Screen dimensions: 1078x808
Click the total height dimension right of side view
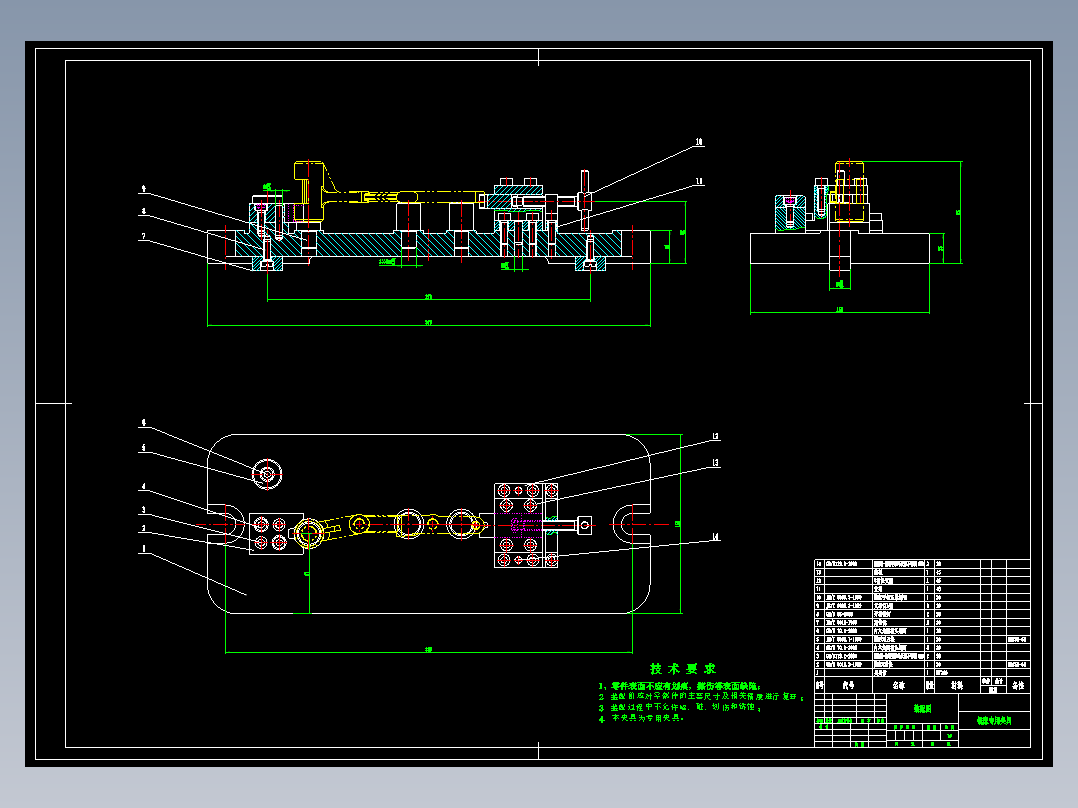point(960,212)
